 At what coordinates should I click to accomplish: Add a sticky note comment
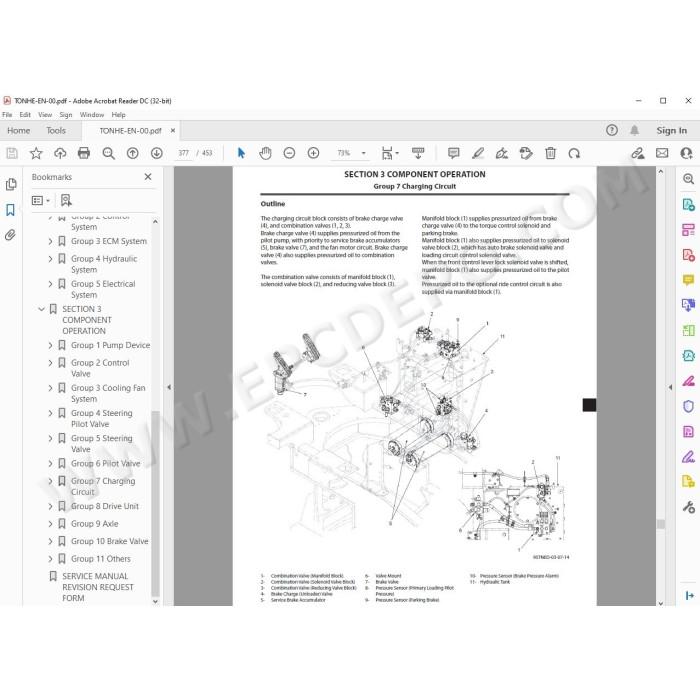coord(454,153)
